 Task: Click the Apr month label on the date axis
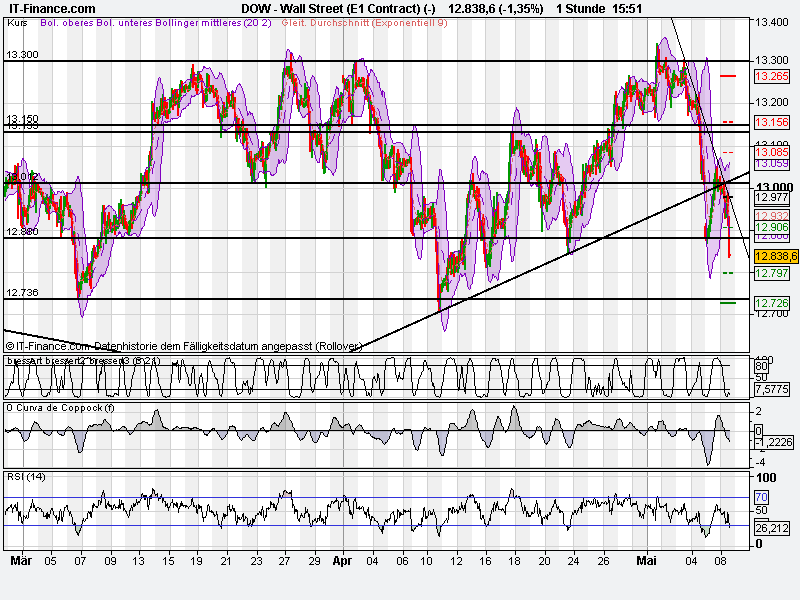click(x=342, y=561)
